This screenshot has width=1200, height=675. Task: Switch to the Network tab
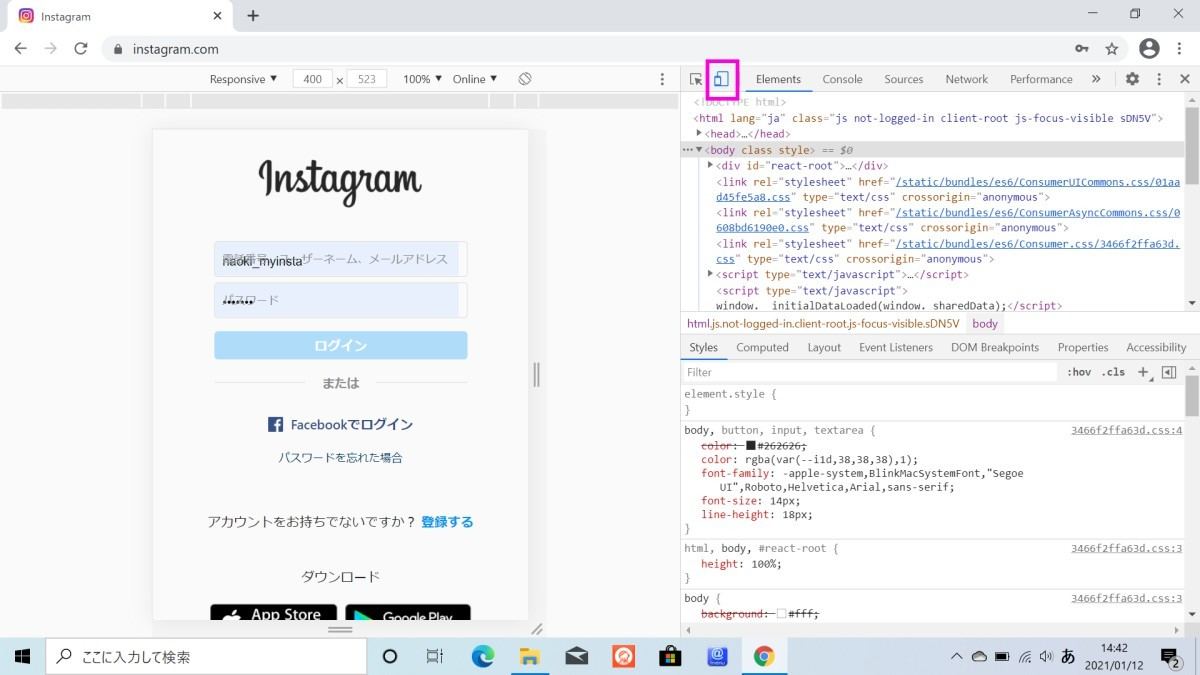click(x=967, y=79)
